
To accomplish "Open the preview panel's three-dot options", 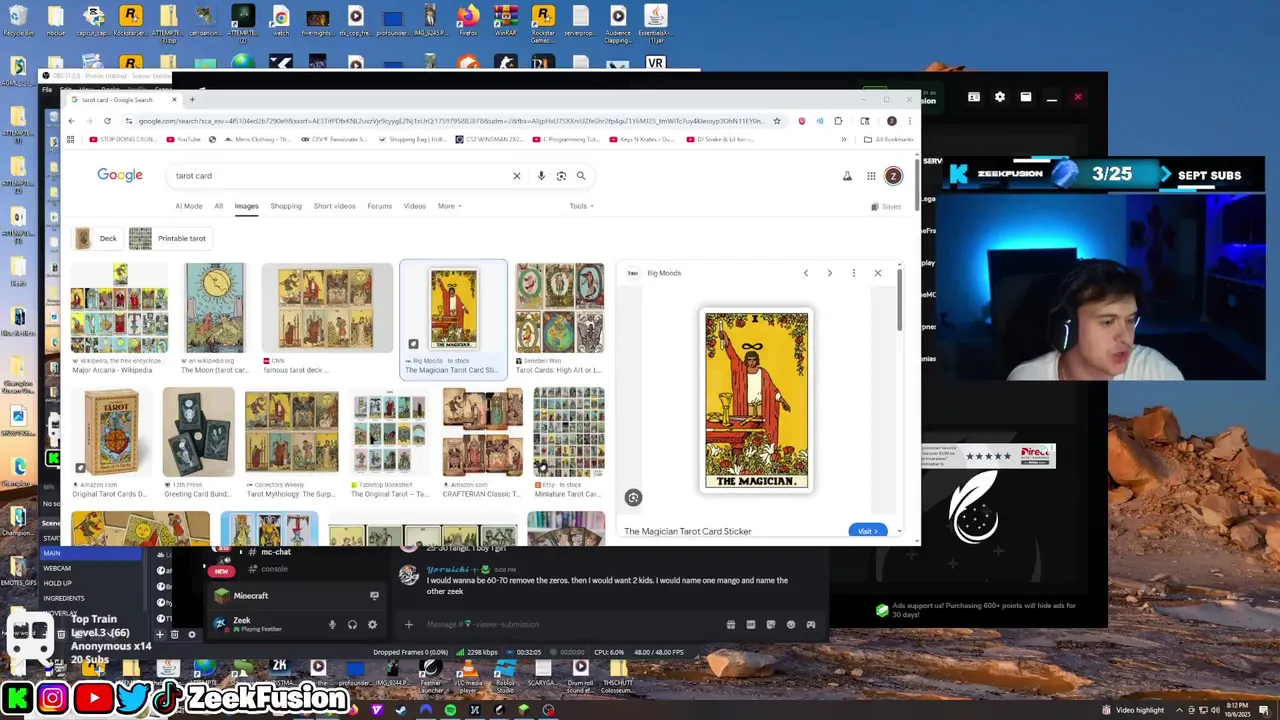I will click(853, 273).
